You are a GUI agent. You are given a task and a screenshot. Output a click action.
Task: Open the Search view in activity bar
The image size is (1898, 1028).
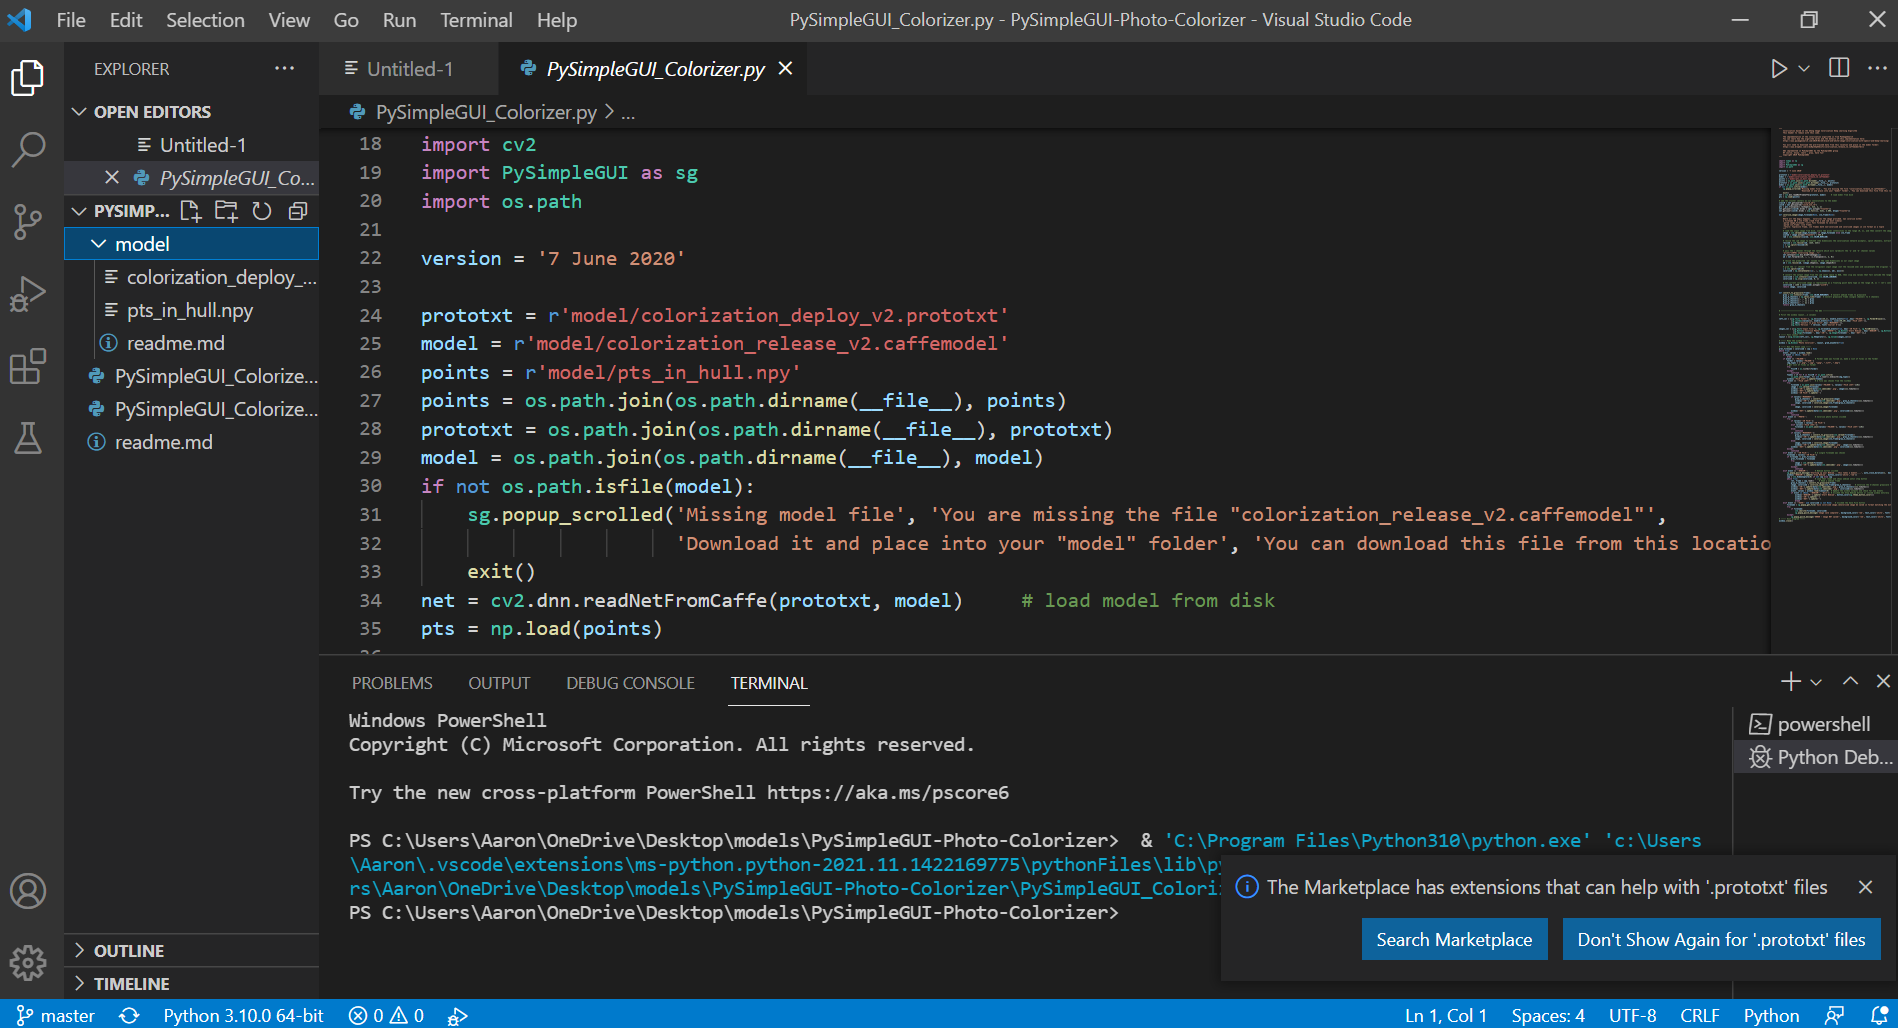(x=29, y=148)
